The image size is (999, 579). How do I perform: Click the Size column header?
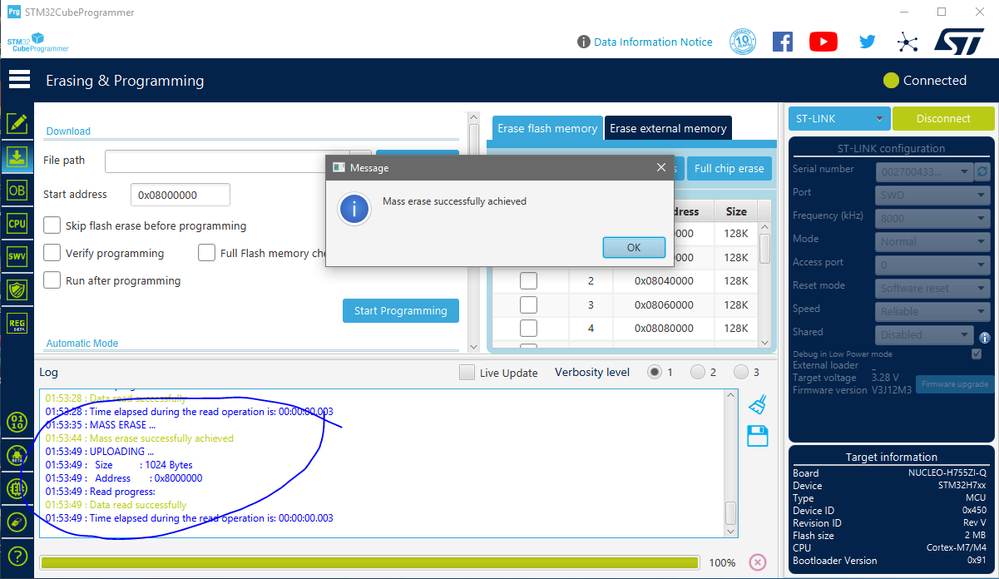pyautogui.click(x=736, y=211)
